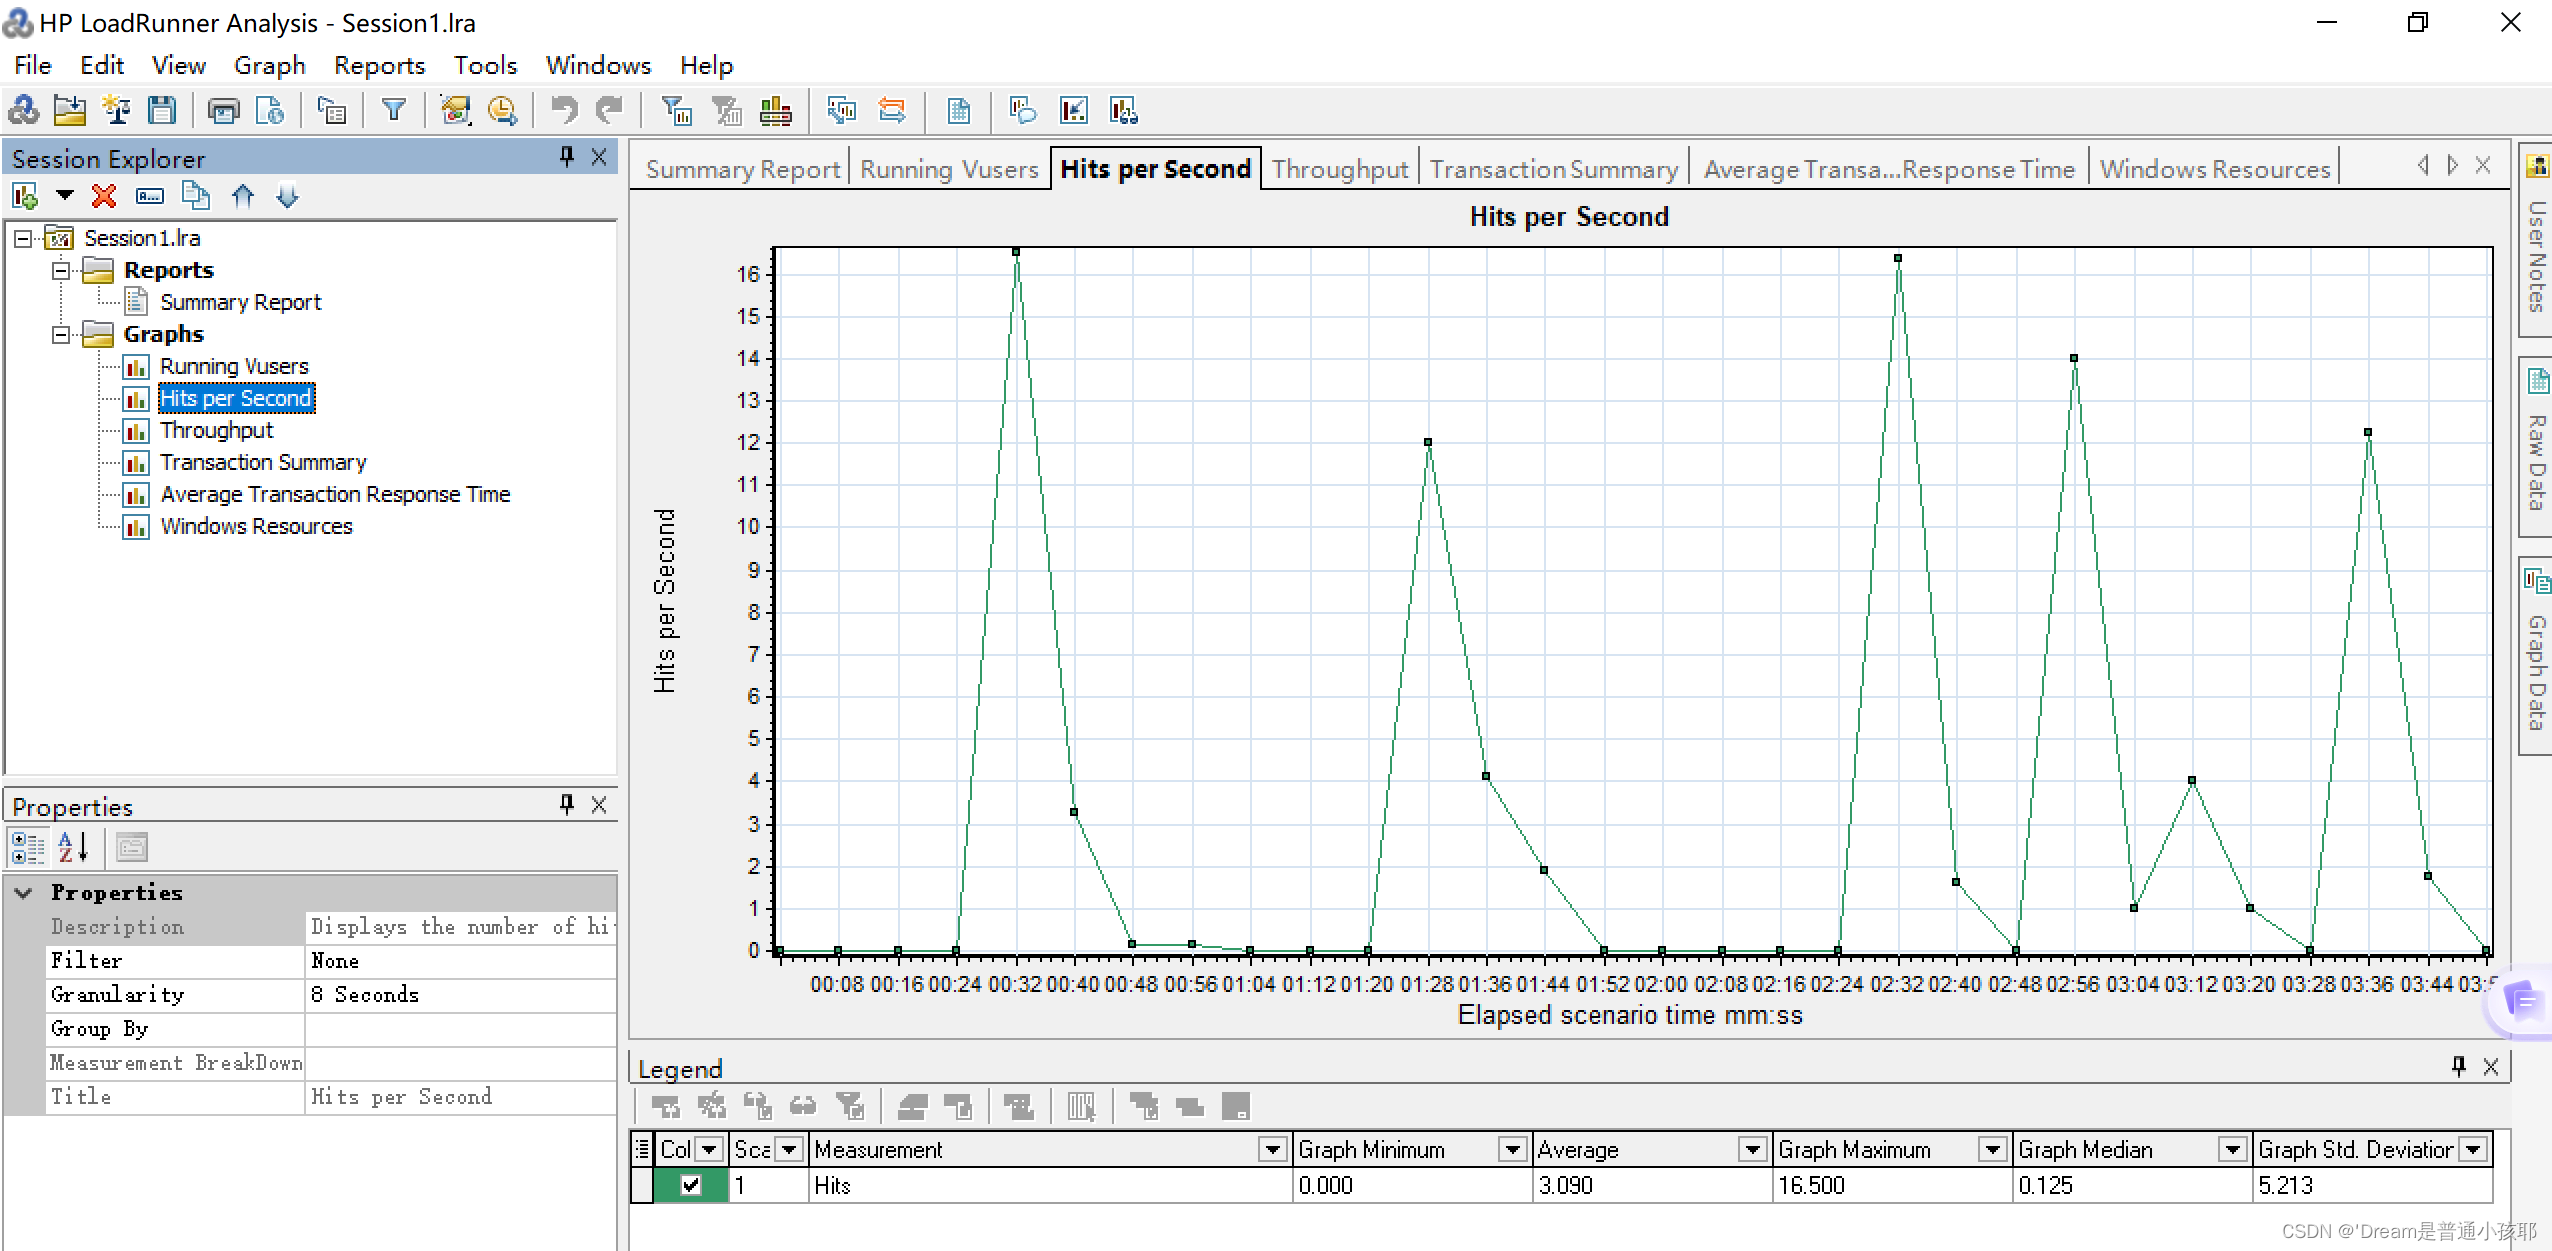Open the User Notes side panel
Viewport: 2552px width, 1251px height.
2536,240
